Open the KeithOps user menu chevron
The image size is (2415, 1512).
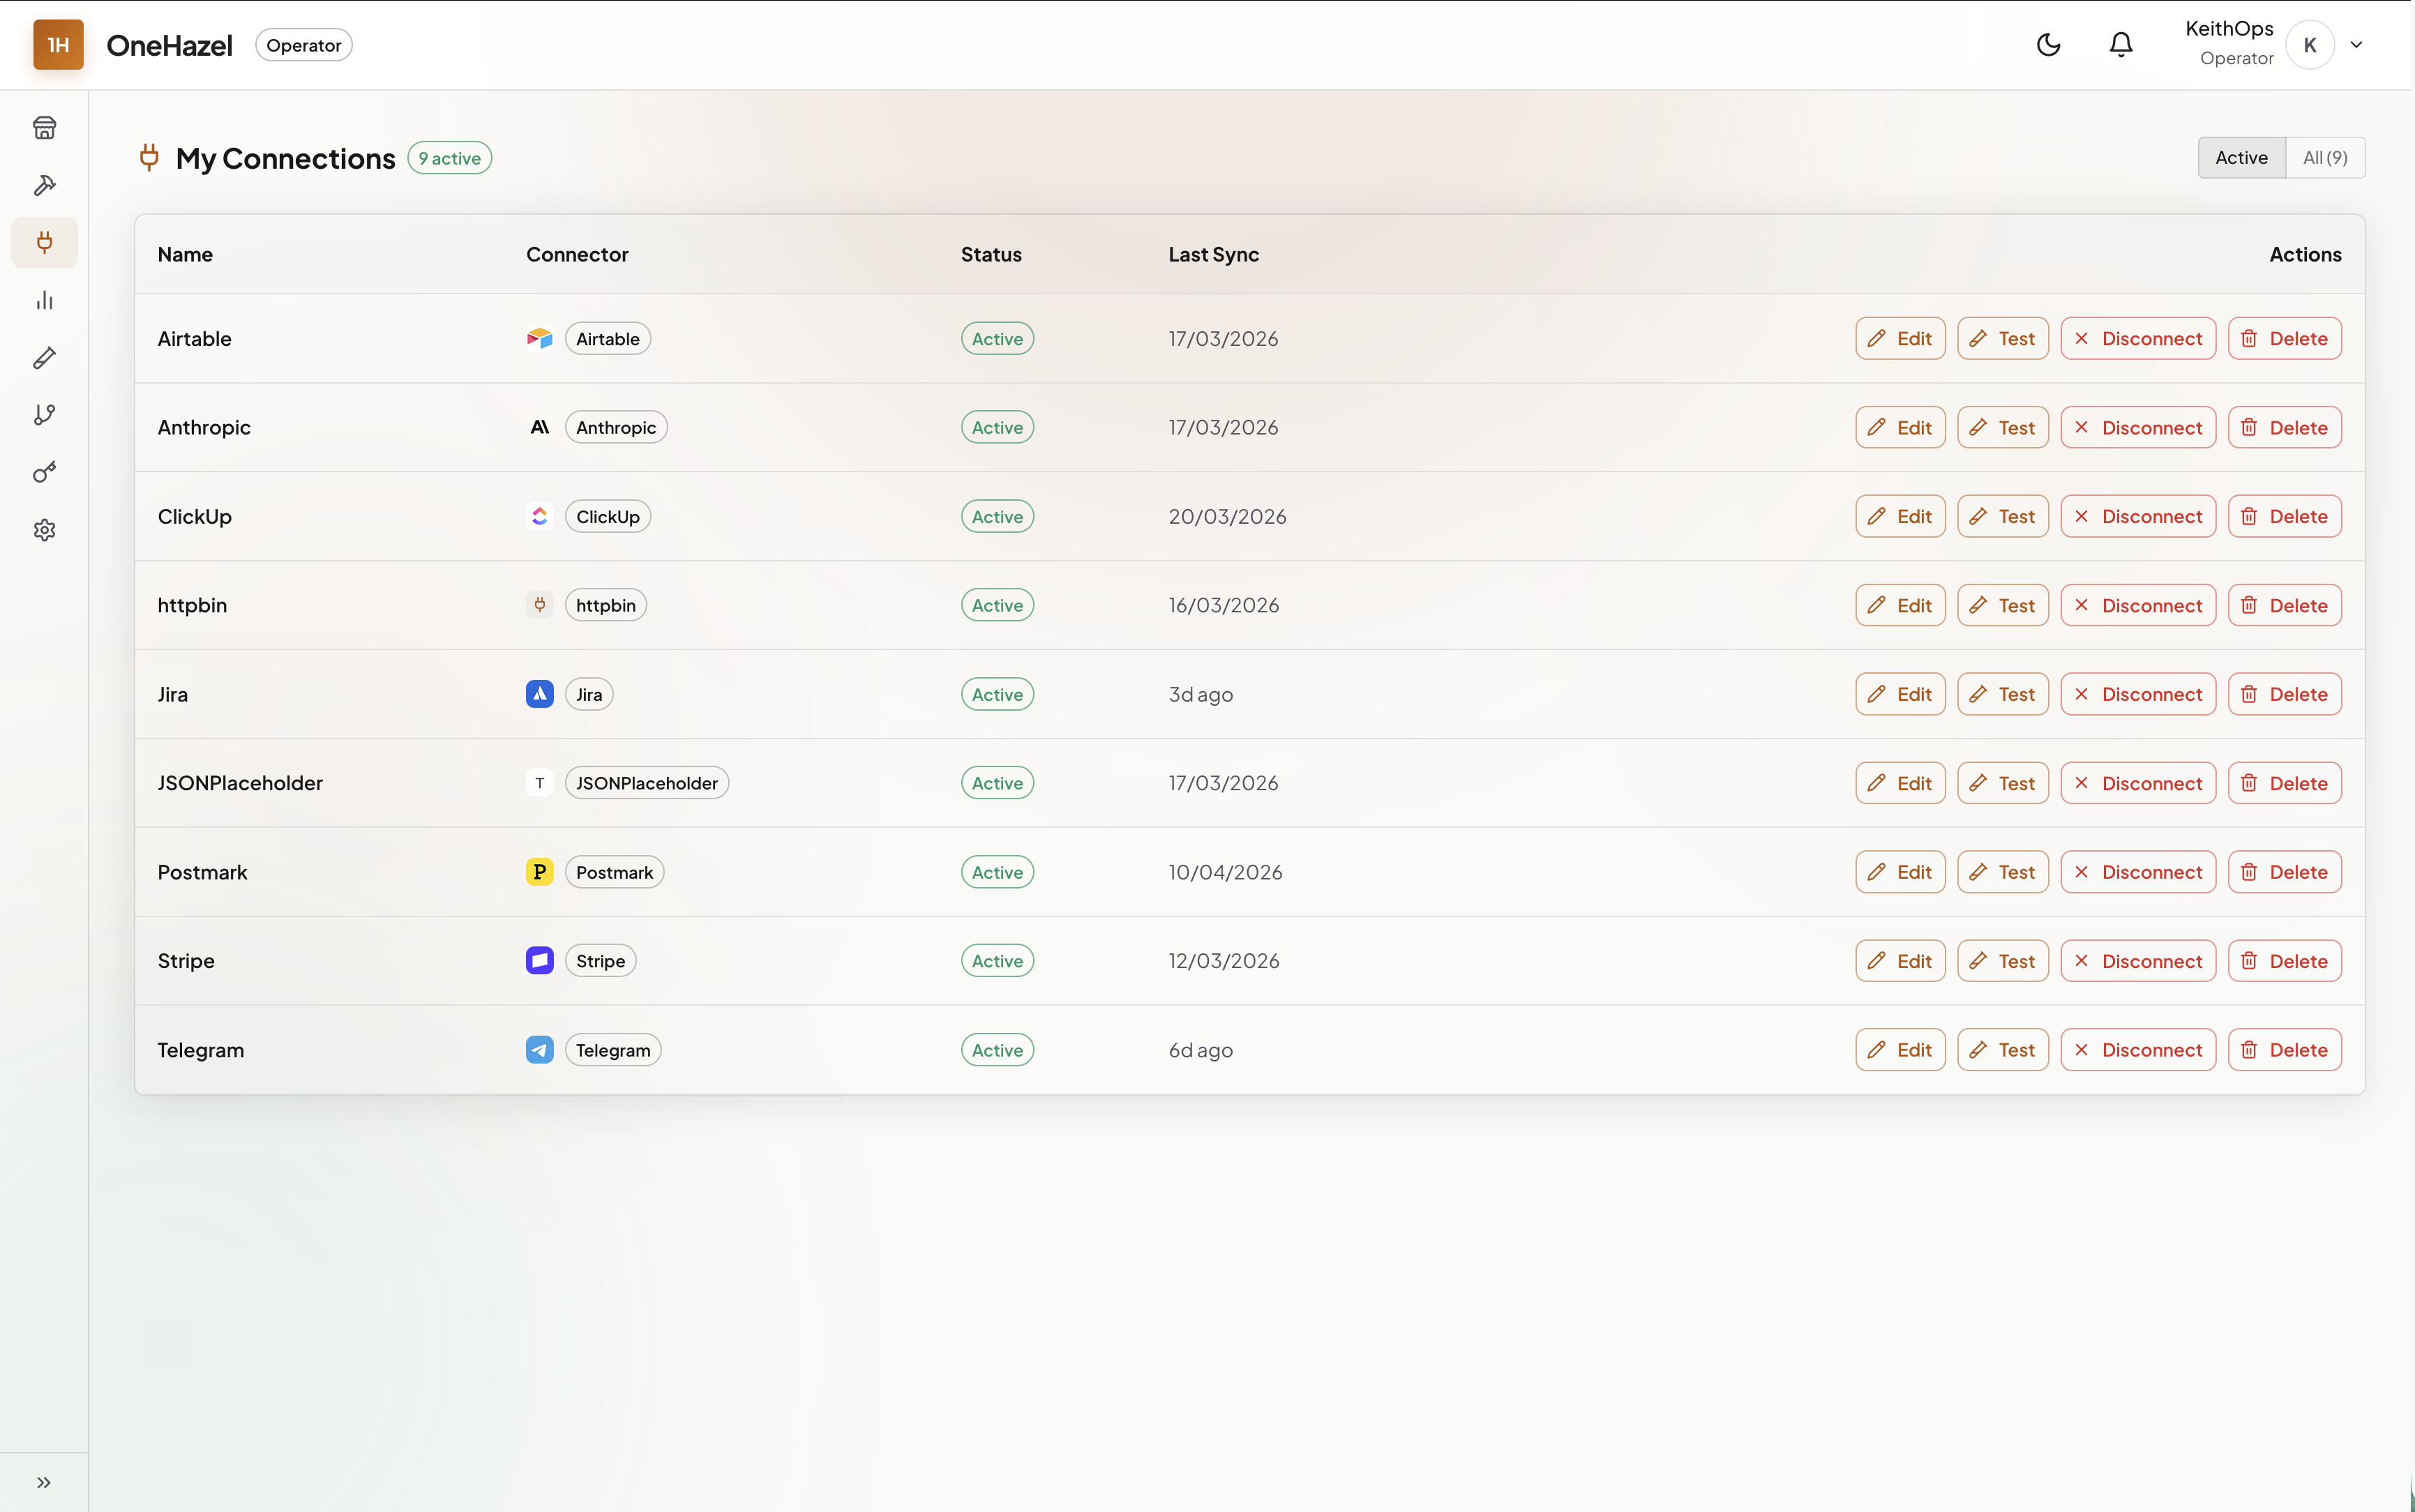[2356, 45]
